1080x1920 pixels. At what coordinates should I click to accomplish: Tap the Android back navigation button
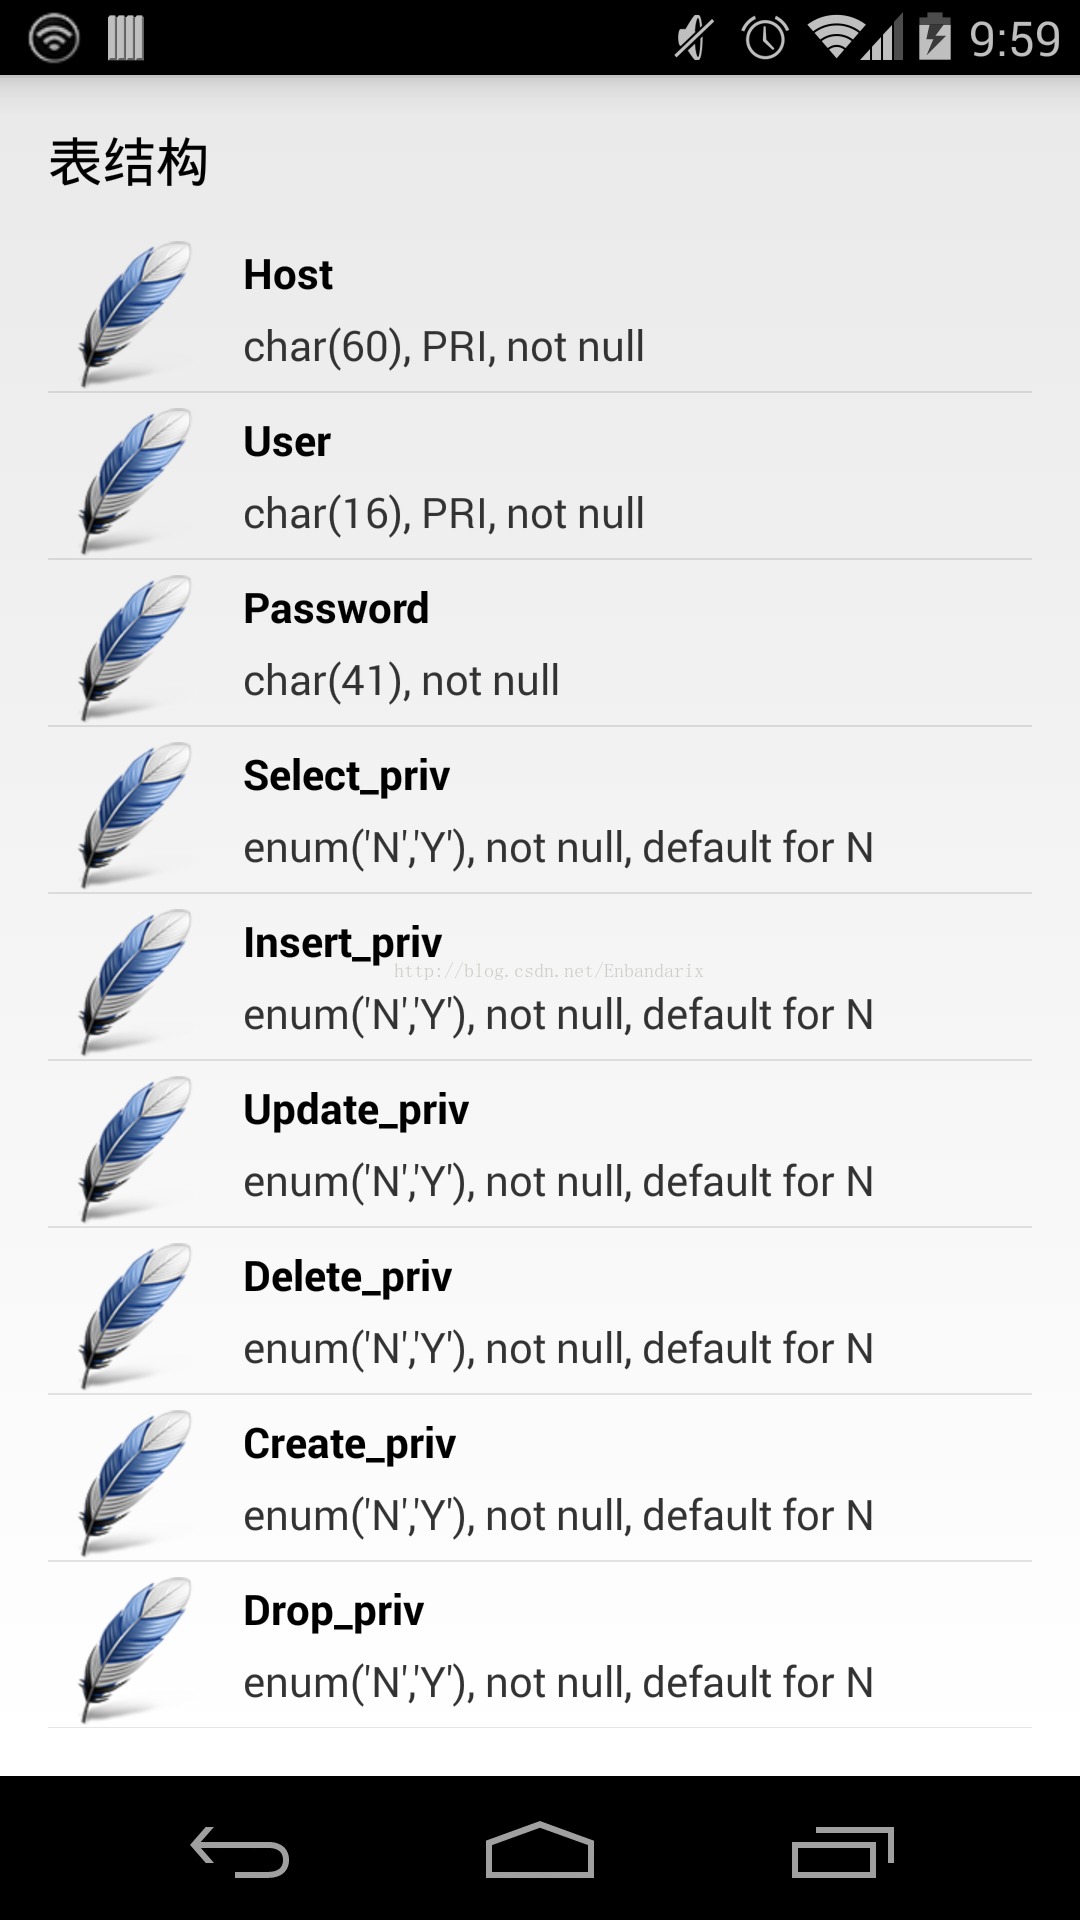click(240, 1851)
